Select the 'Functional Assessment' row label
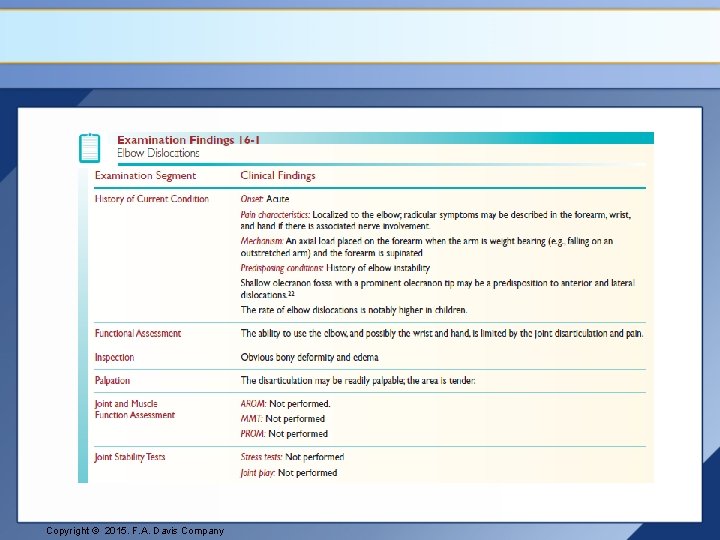The image size is (720, 540). tap(138, 333)
